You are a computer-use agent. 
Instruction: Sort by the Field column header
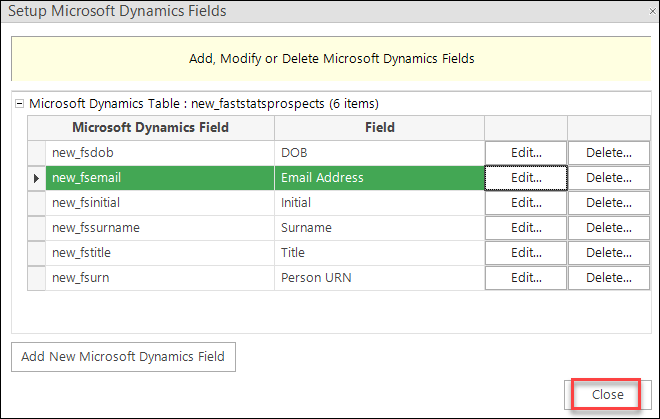pos(379,128)
